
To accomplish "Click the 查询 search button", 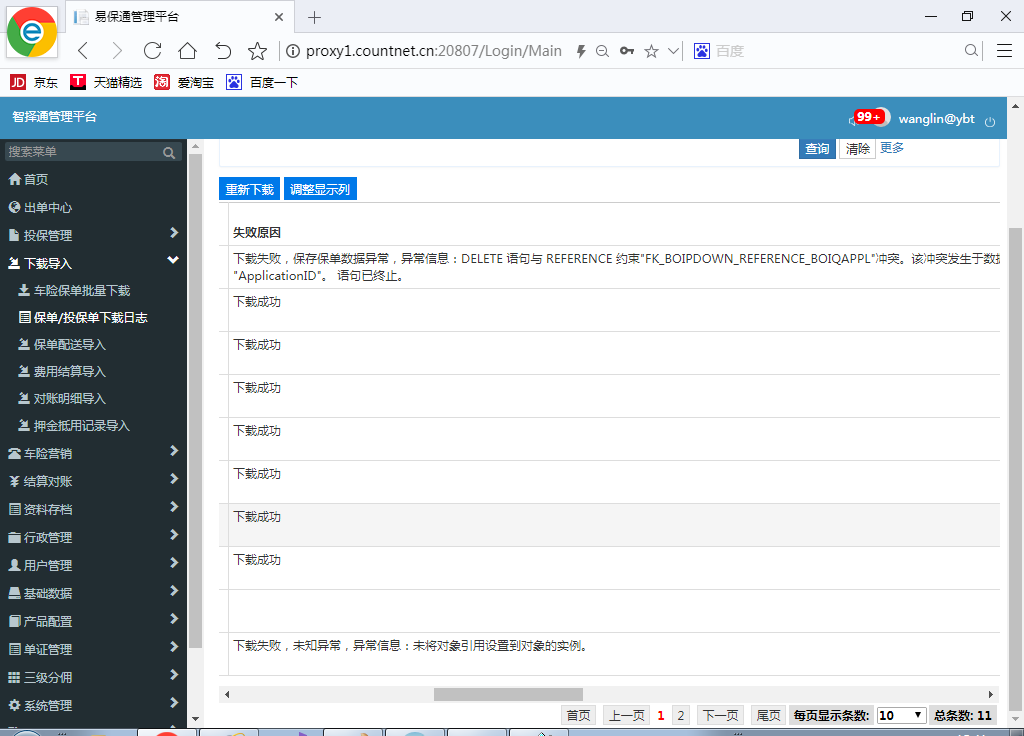I will click(x=817, y=149).
